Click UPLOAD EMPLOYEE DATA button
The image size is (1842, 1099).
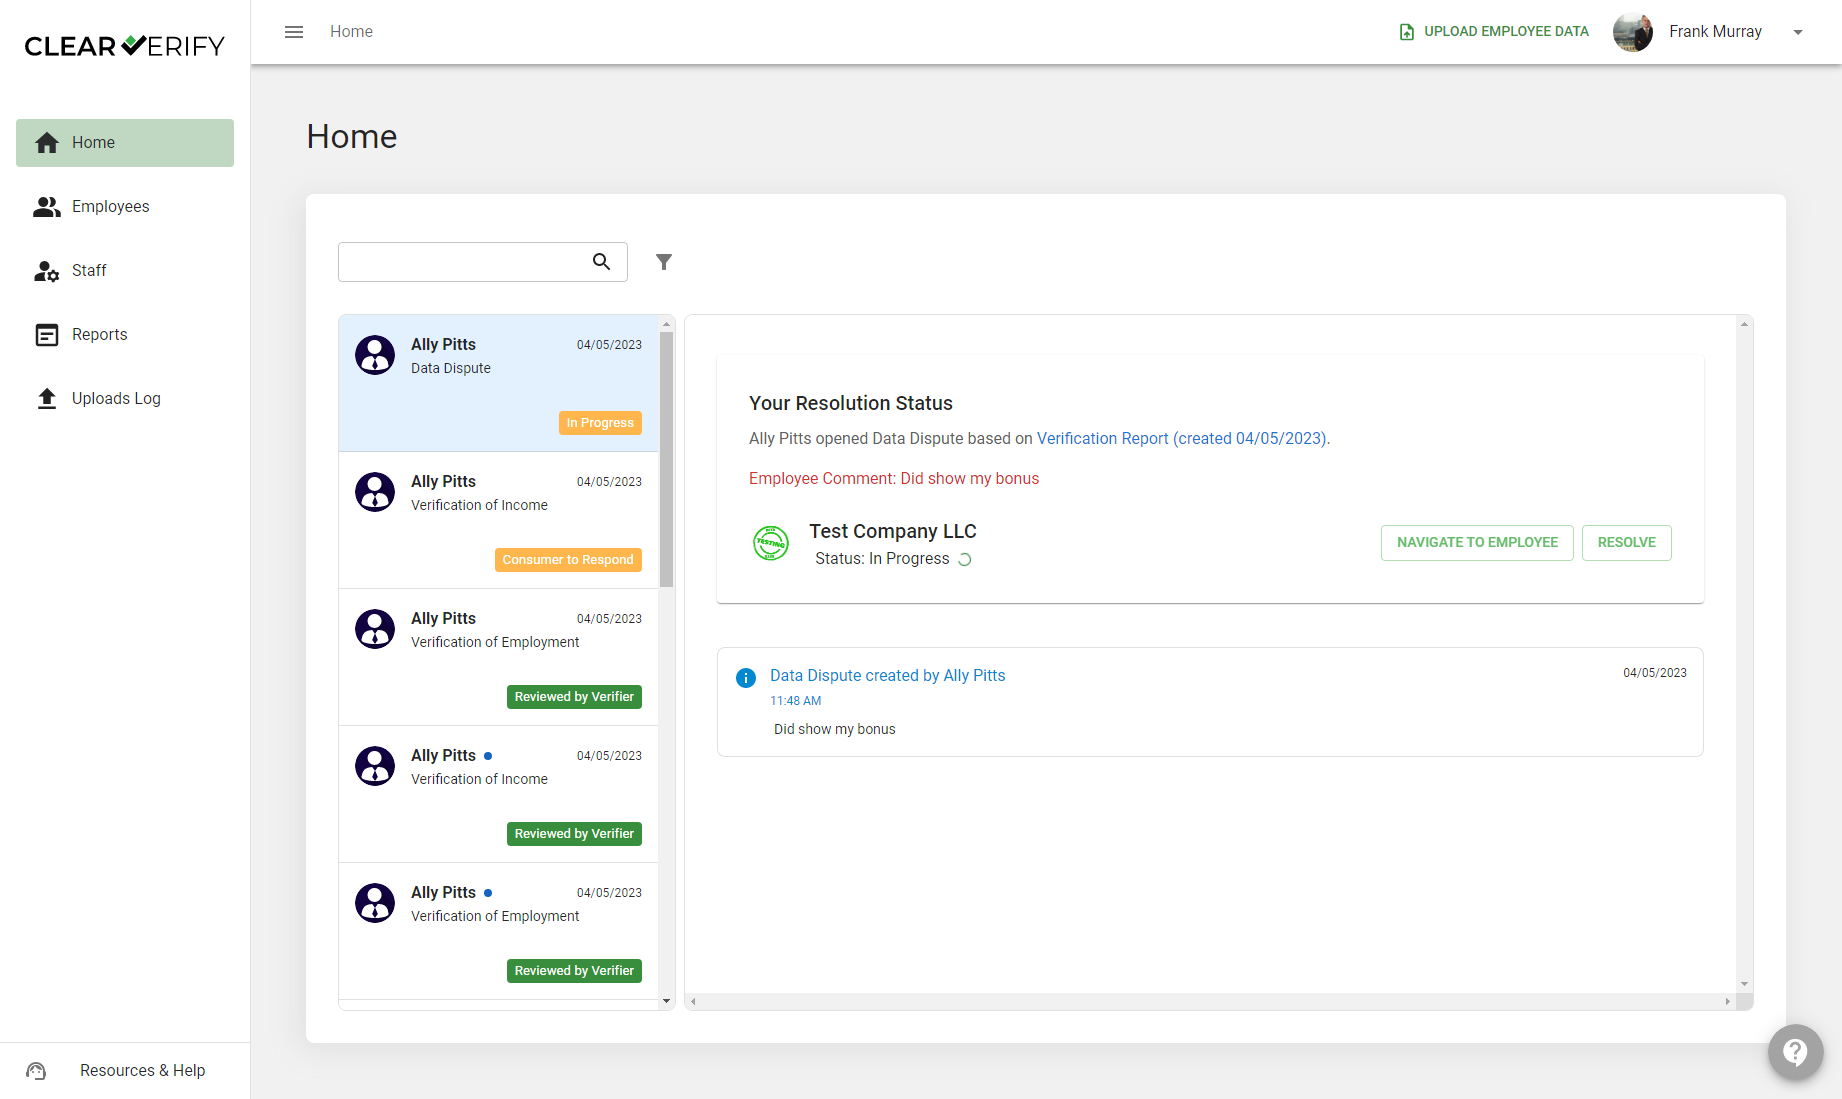coord(1494,32)
